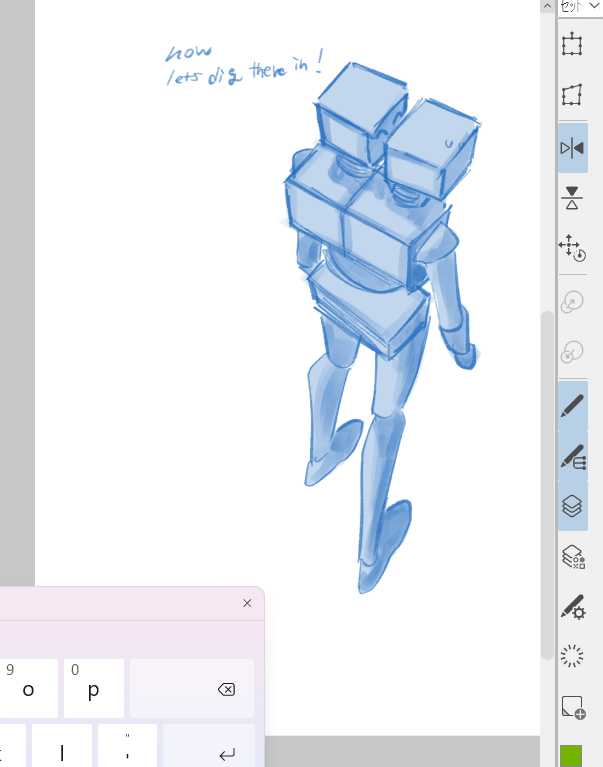This screenshot has height=767, width=603.
Task: Click the upper greyed-out circle arrow icon
Action: click(x=572, y=302)
